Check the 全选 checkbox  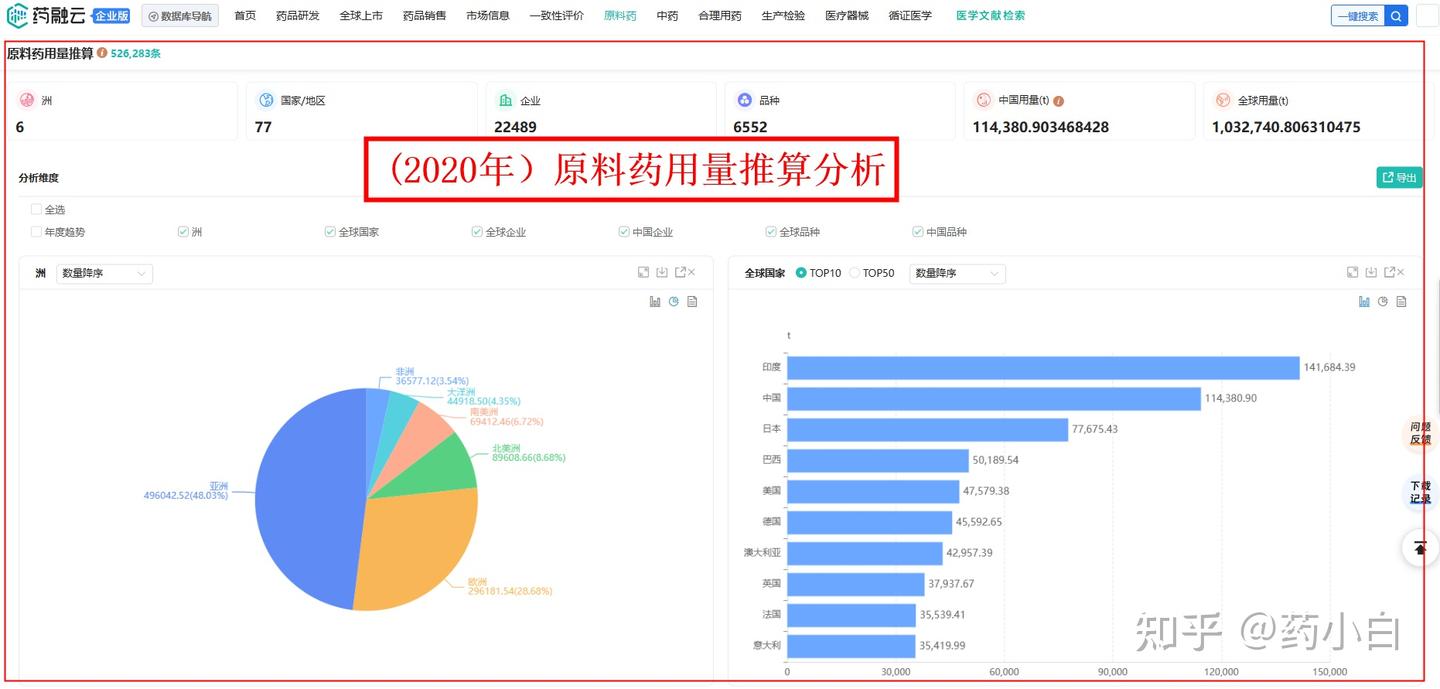(x=36, y=210)
